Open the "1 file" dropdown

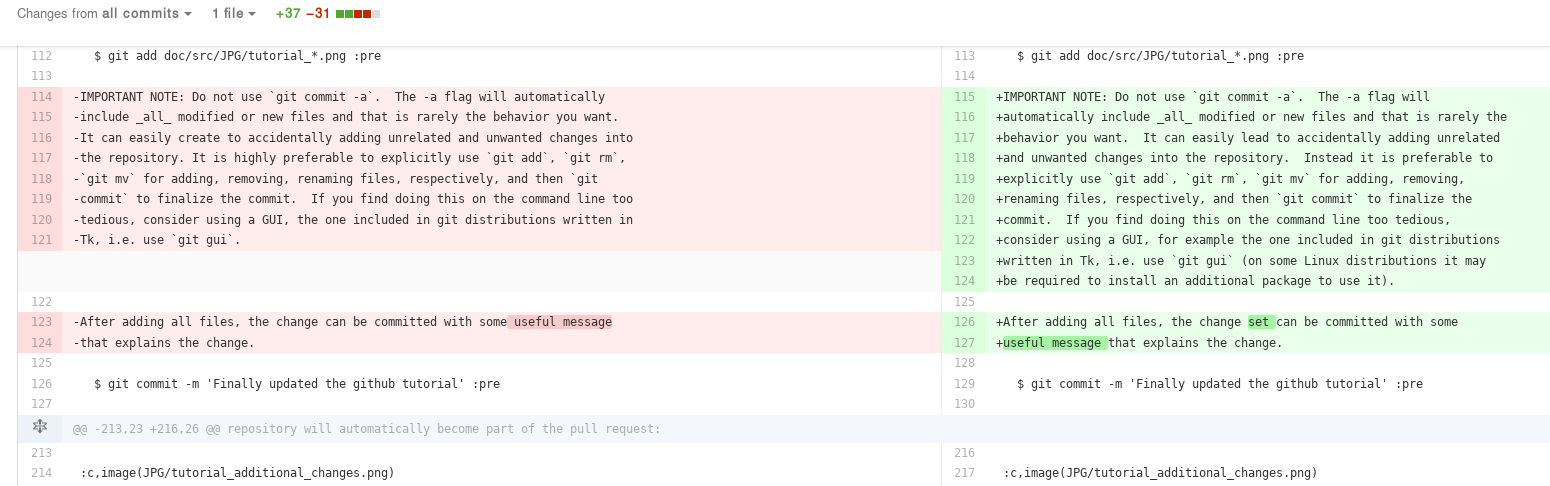pos(233,14)
